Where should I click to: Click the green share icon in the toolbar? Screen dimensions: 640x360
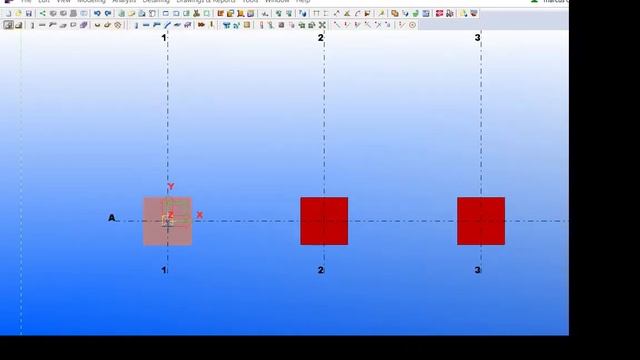coord(42,13)
